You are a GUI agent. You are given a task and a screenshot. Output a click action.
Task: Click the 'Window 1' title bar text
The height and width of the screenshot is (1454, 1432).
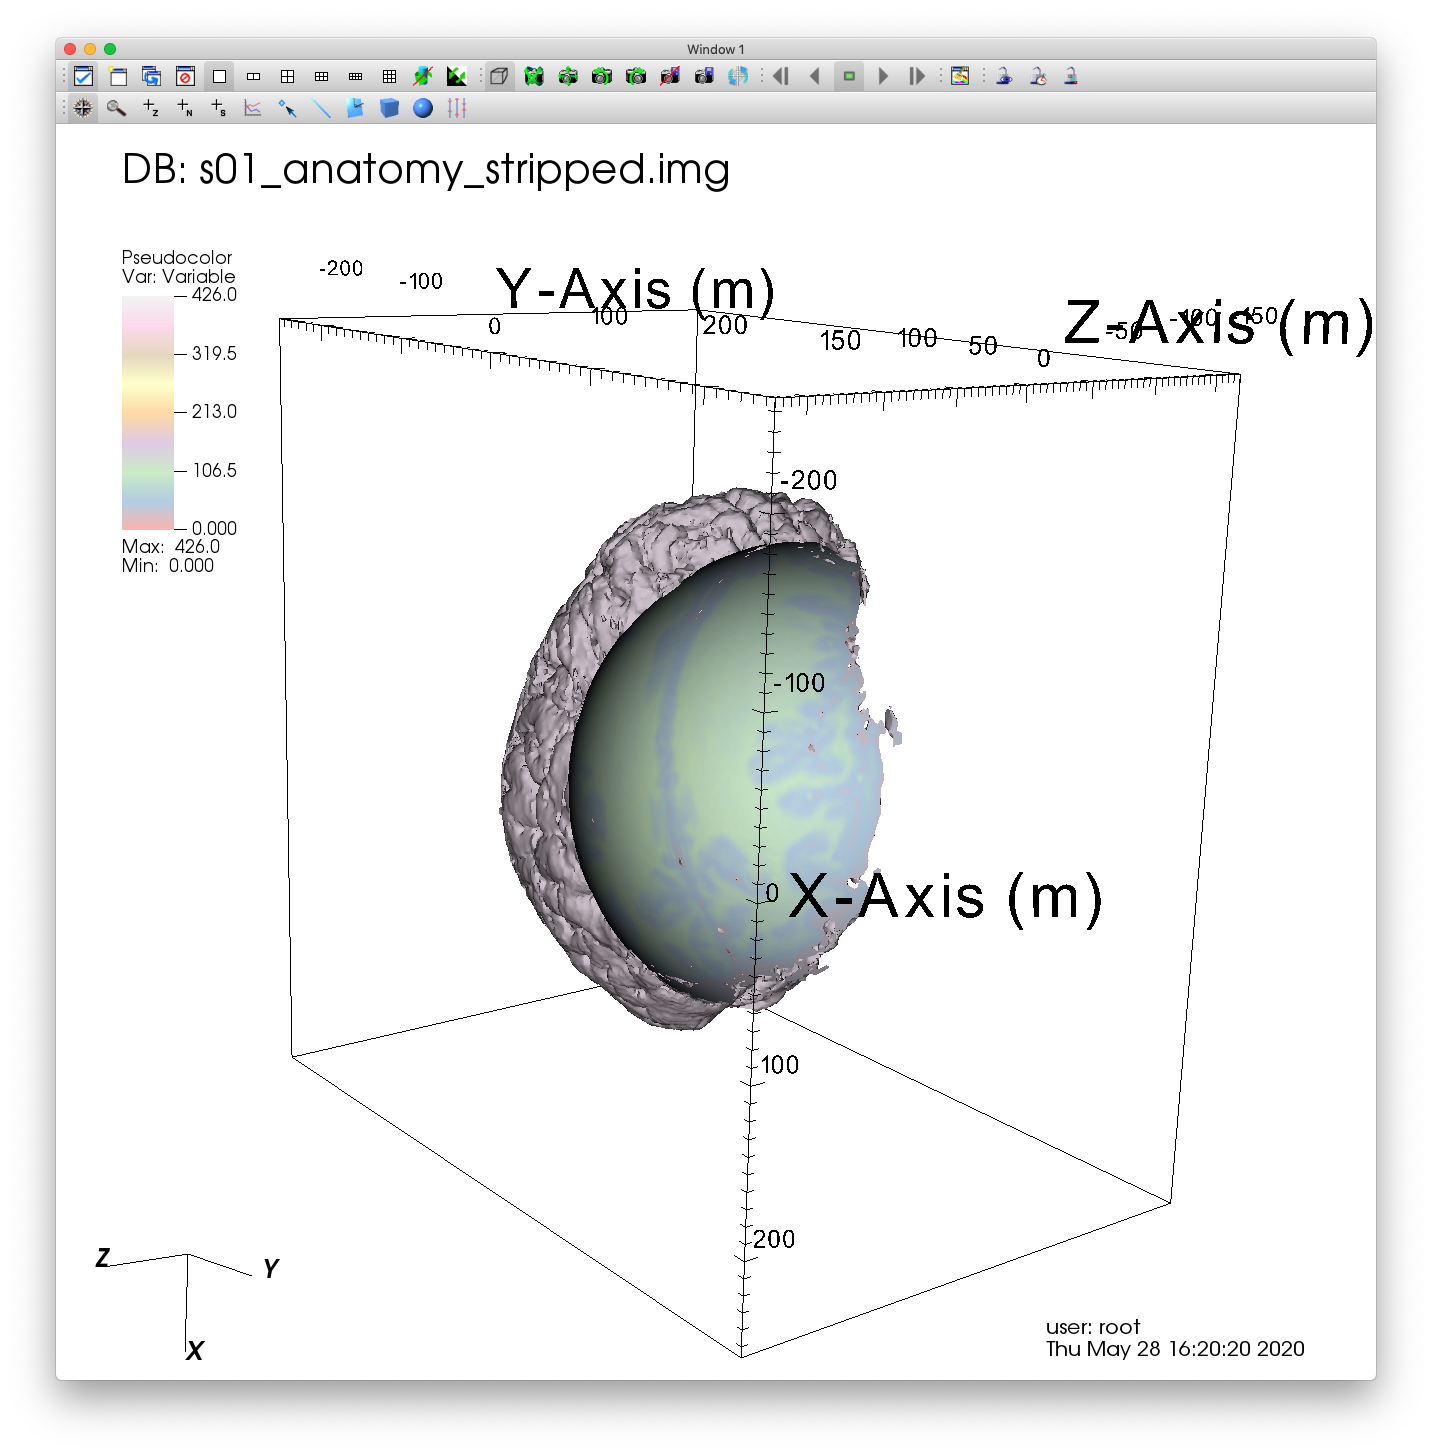716,49
